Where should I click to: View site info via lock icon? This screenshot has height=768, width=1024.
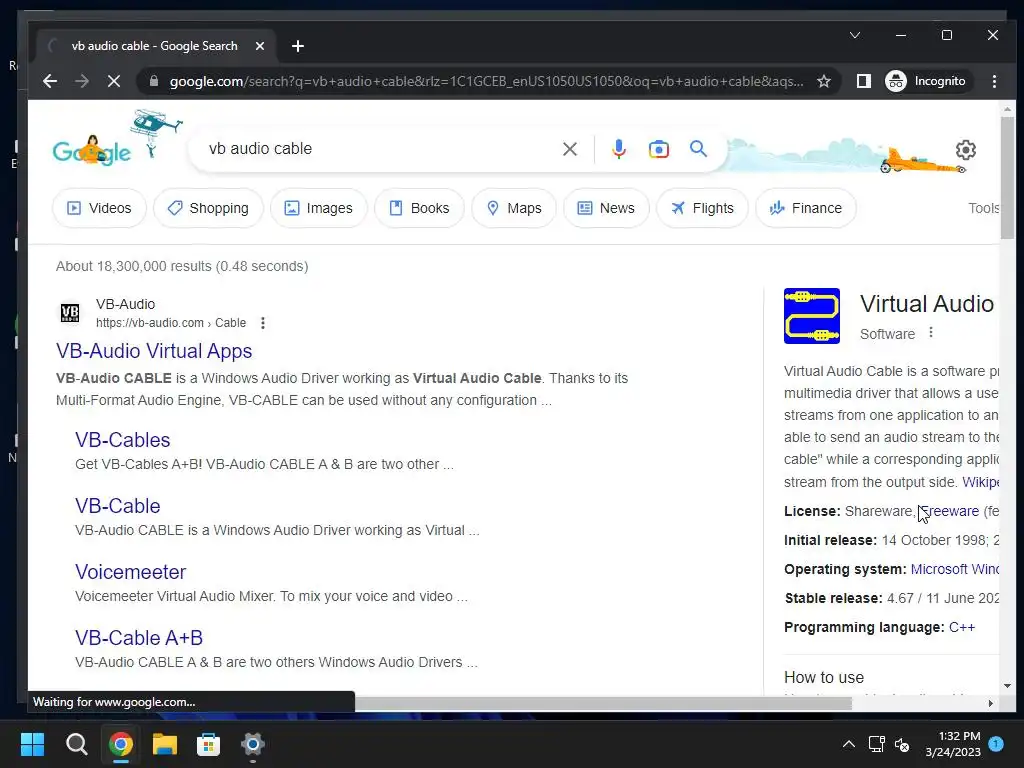[x=154, y=81]
